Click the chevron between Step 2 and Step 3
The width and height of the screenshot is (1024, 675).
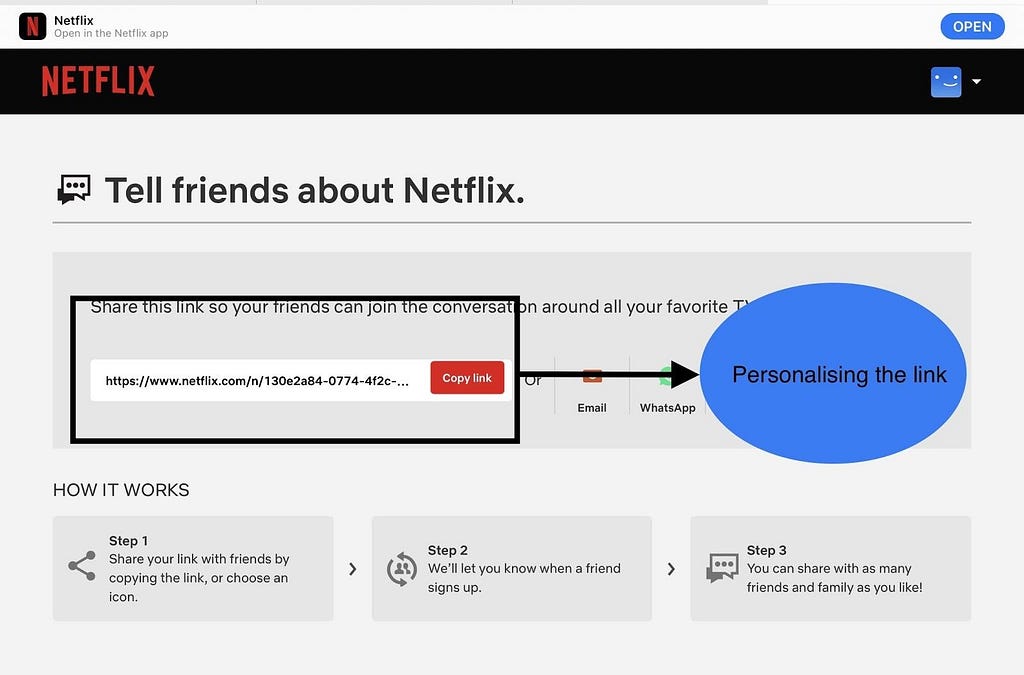point(671,569)
